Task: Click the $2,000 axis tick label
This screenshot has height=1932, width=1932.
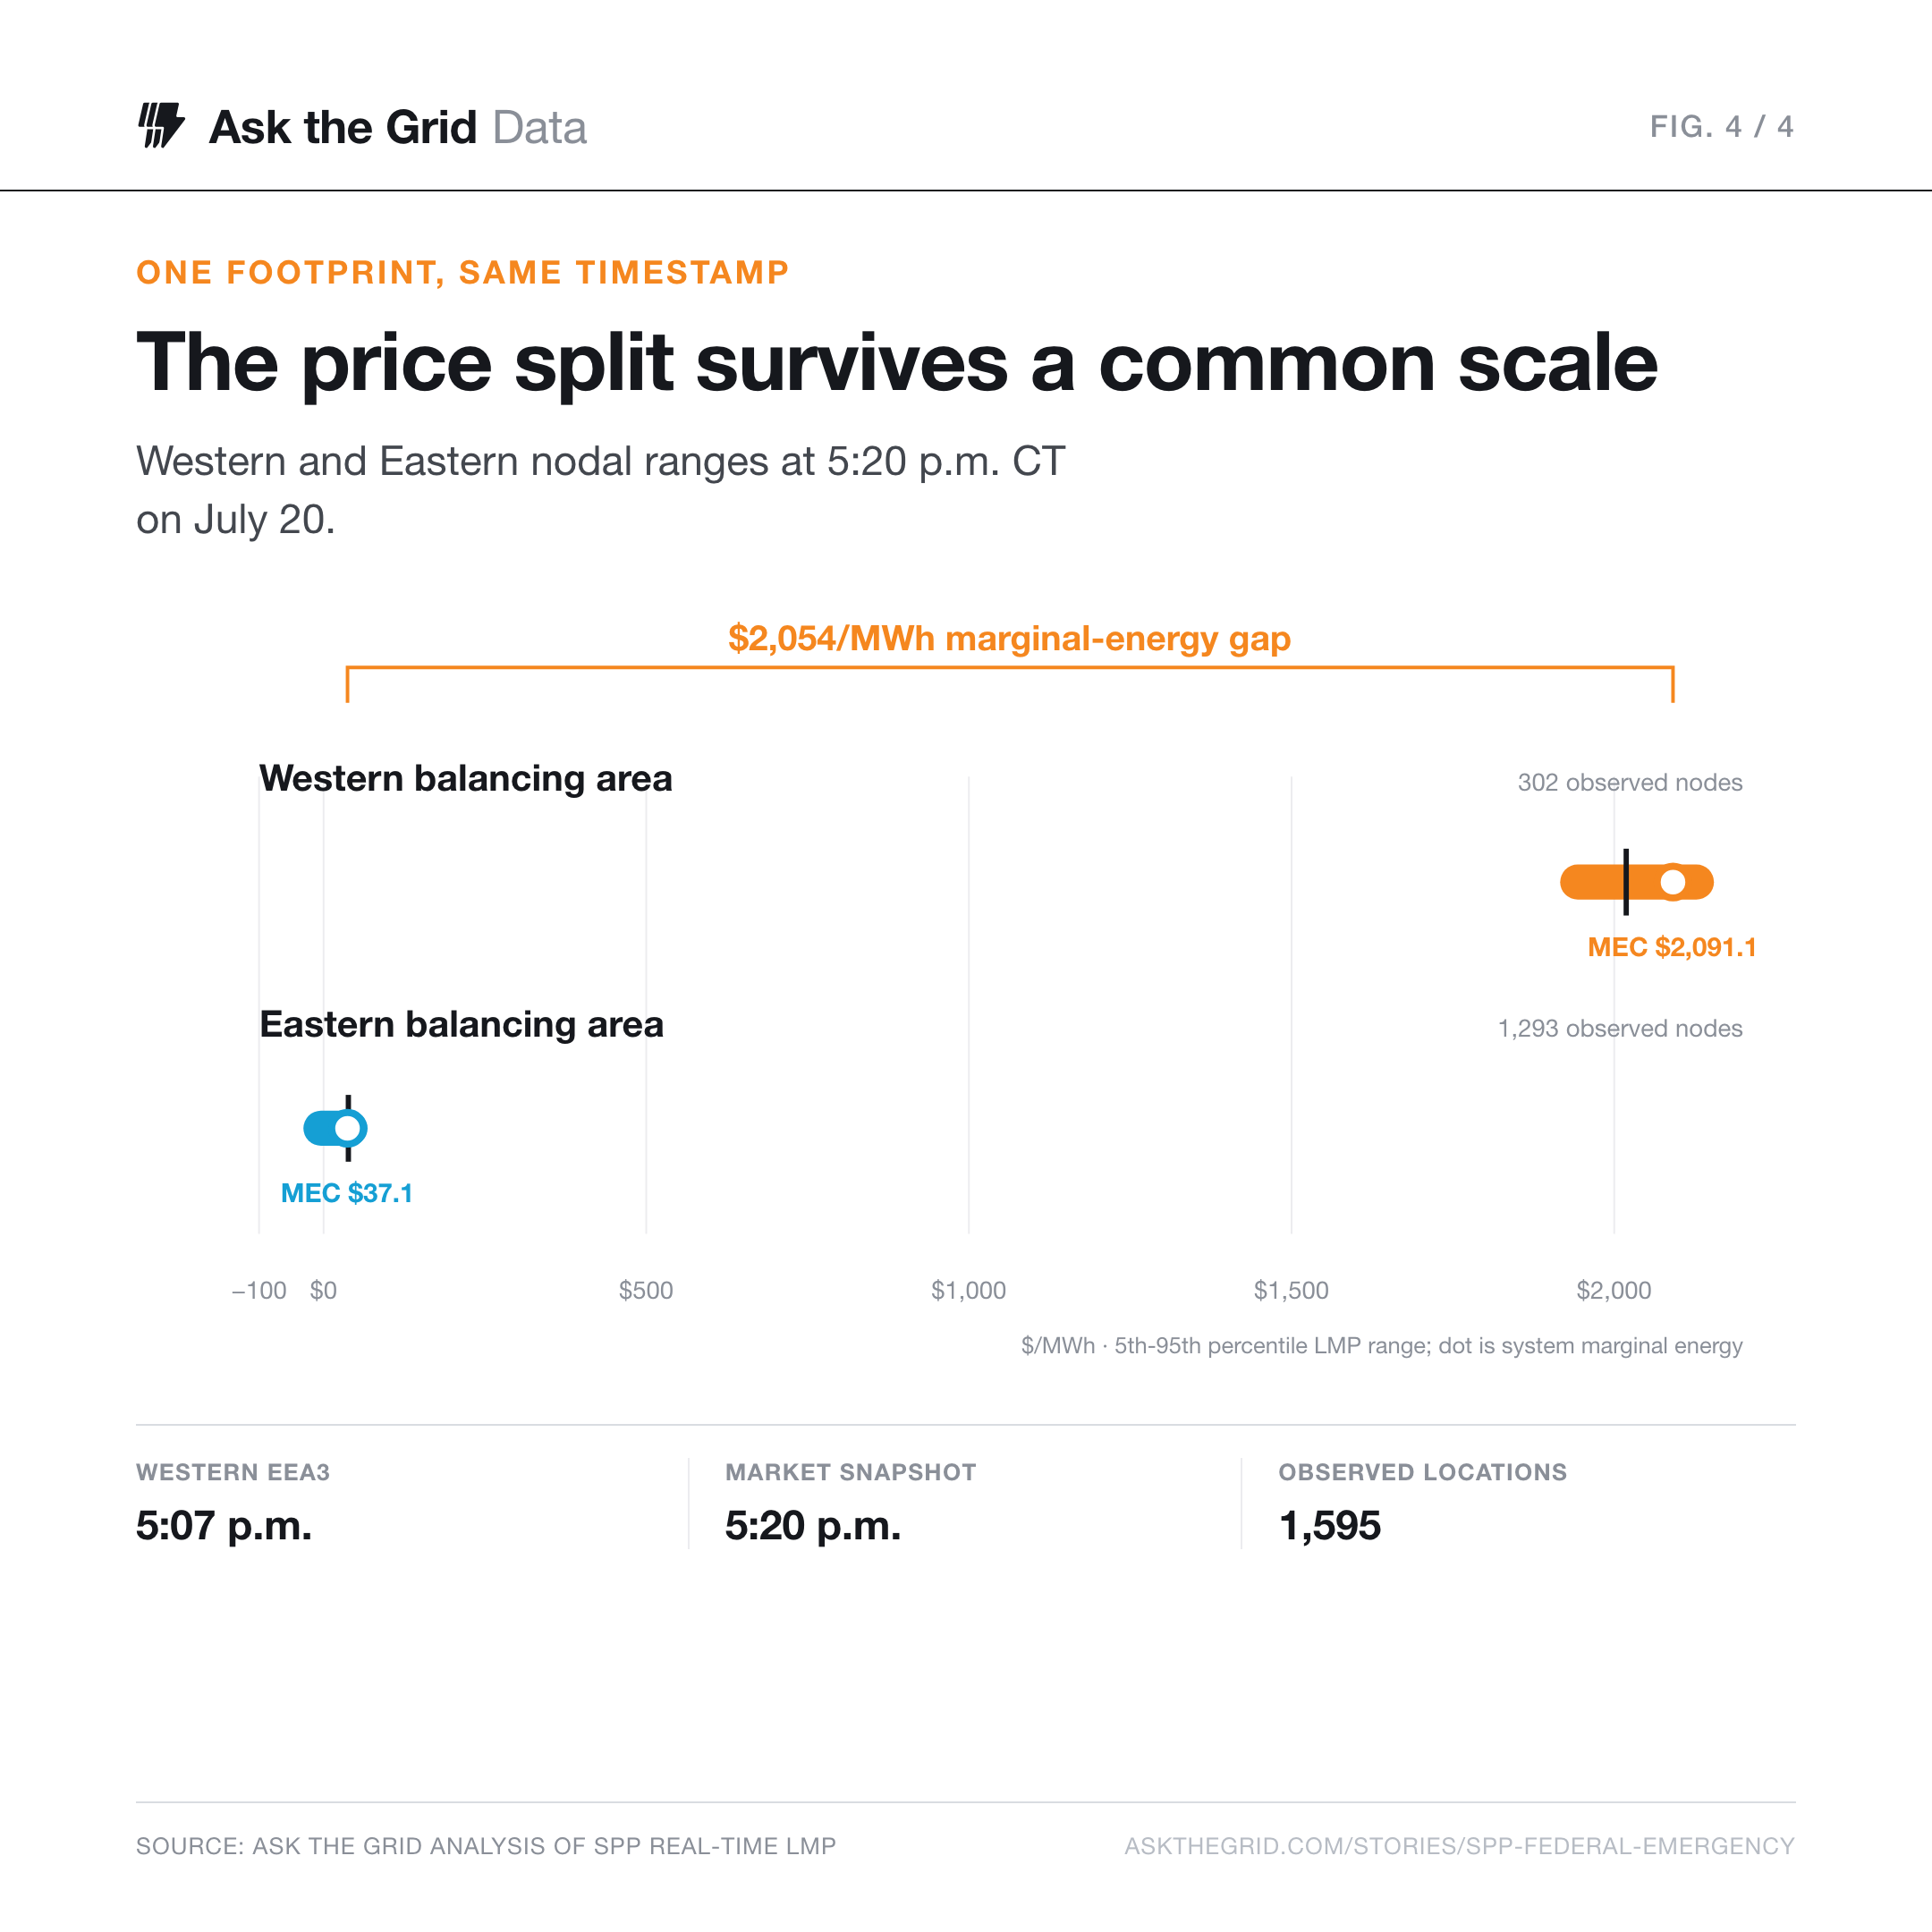Action: pos(1614,1290)
